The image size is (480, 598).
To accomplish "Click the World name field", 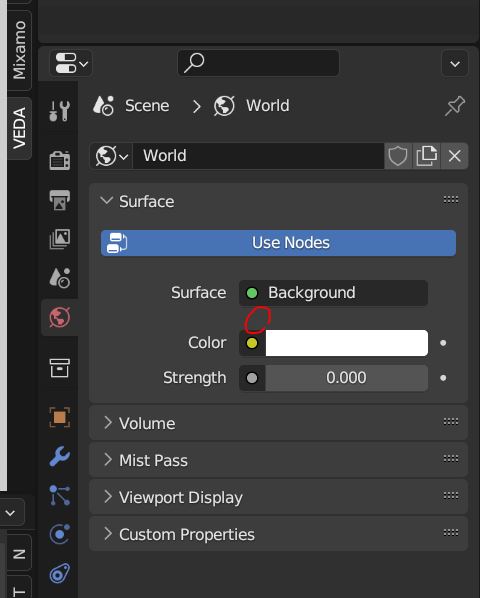I will [258, 156].
